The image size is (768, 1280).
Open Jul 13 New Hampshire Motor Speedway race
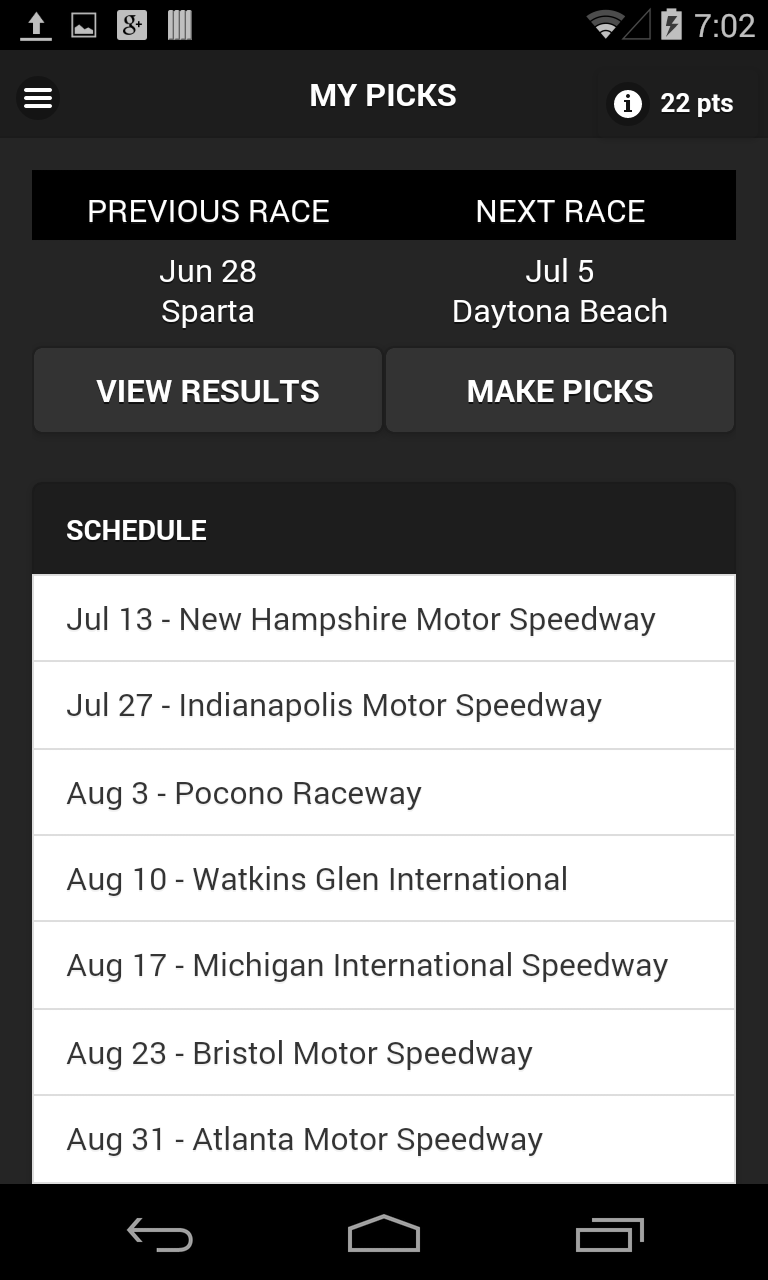[384, 619]
